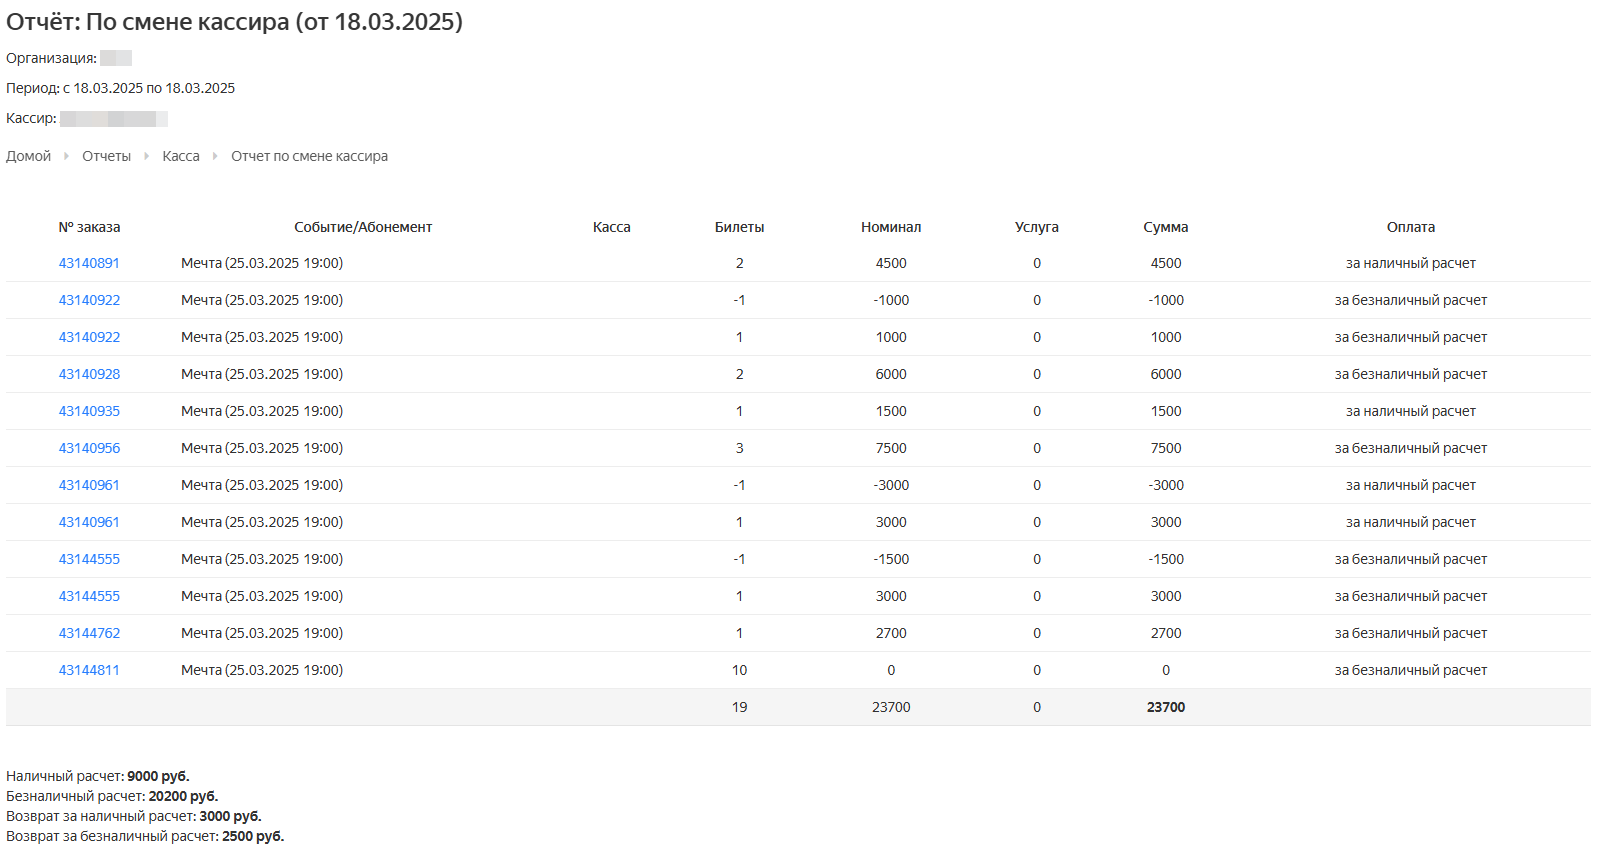Image resolution: width=1599 pixels, height=852 pixels.
Task: Open the Отчеты breadcrumb
Action: click(106, 156)
